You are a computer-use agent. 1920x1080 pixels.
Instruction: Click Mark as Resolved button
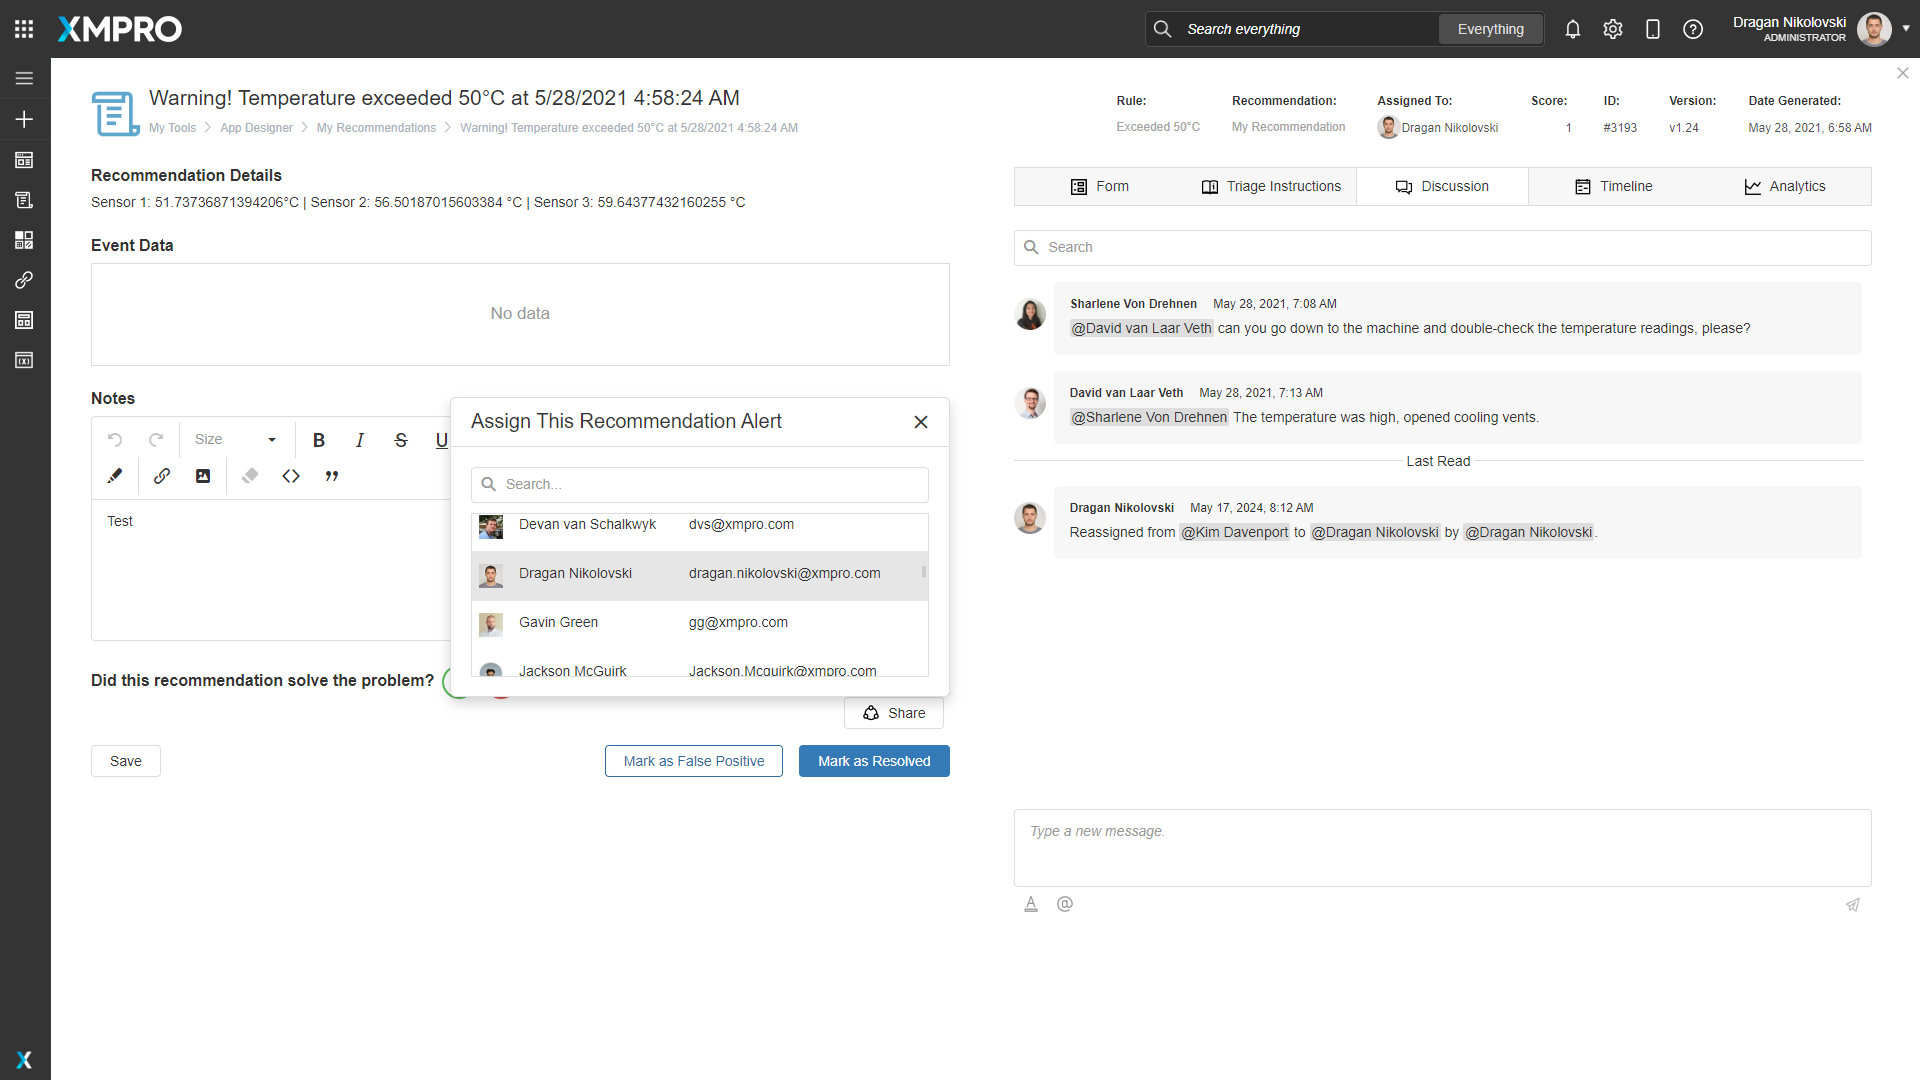pyautogui.click(x=874, y=761)
